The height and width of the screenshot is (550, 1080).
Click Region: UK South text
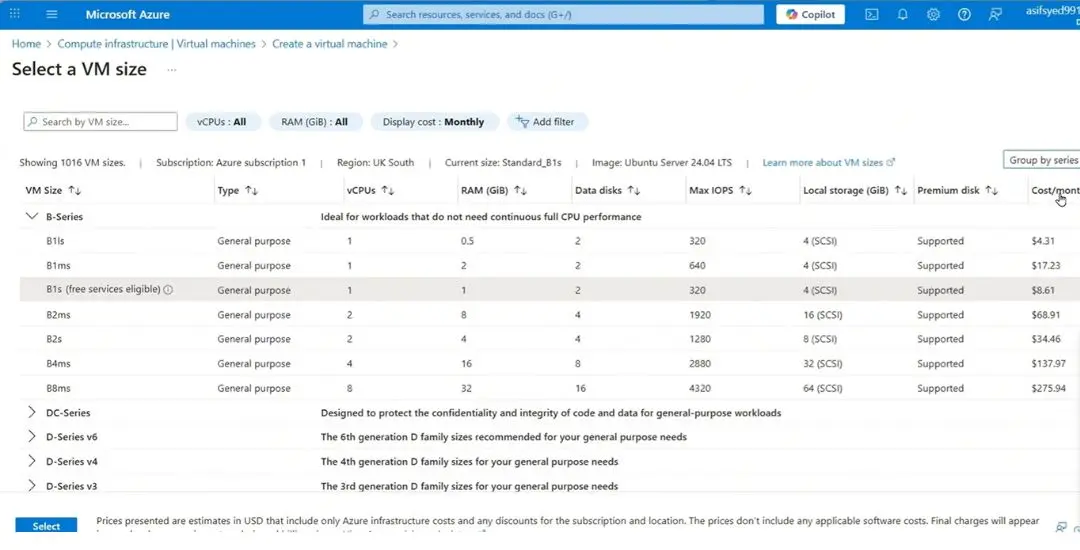point(375,163)
